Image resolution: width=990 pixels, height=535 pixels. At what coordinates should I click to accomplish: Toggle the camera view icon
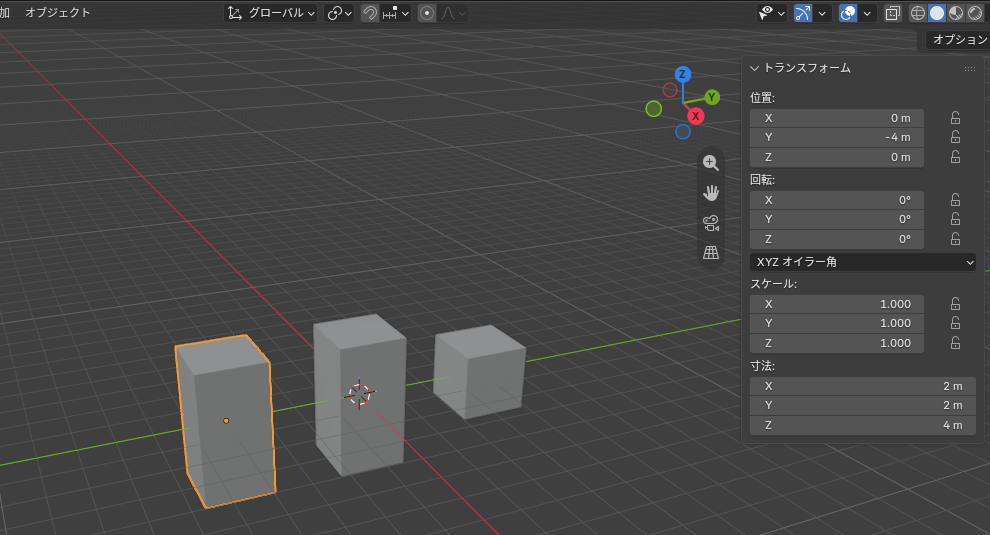pyautogui.click(x=711, y=223)
